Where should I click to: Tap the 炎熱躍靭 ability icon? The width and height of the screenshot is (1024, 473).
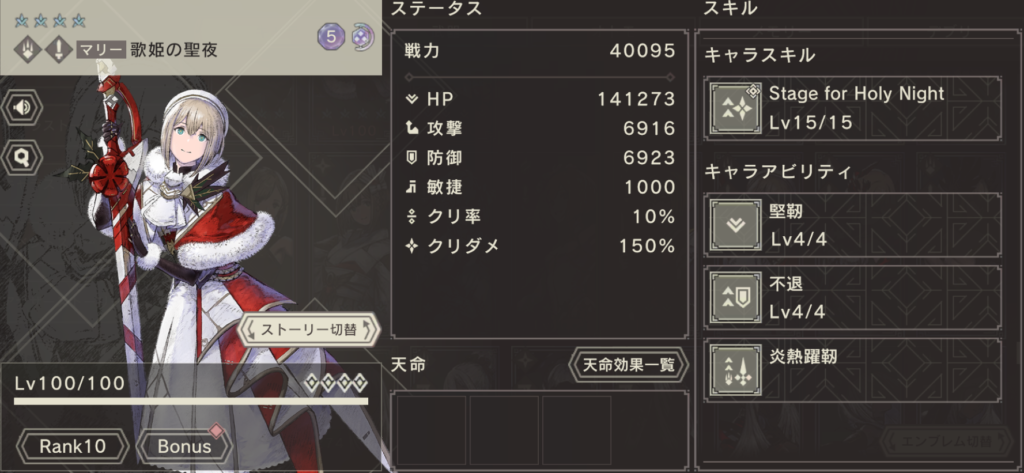[x=736, y=370]
